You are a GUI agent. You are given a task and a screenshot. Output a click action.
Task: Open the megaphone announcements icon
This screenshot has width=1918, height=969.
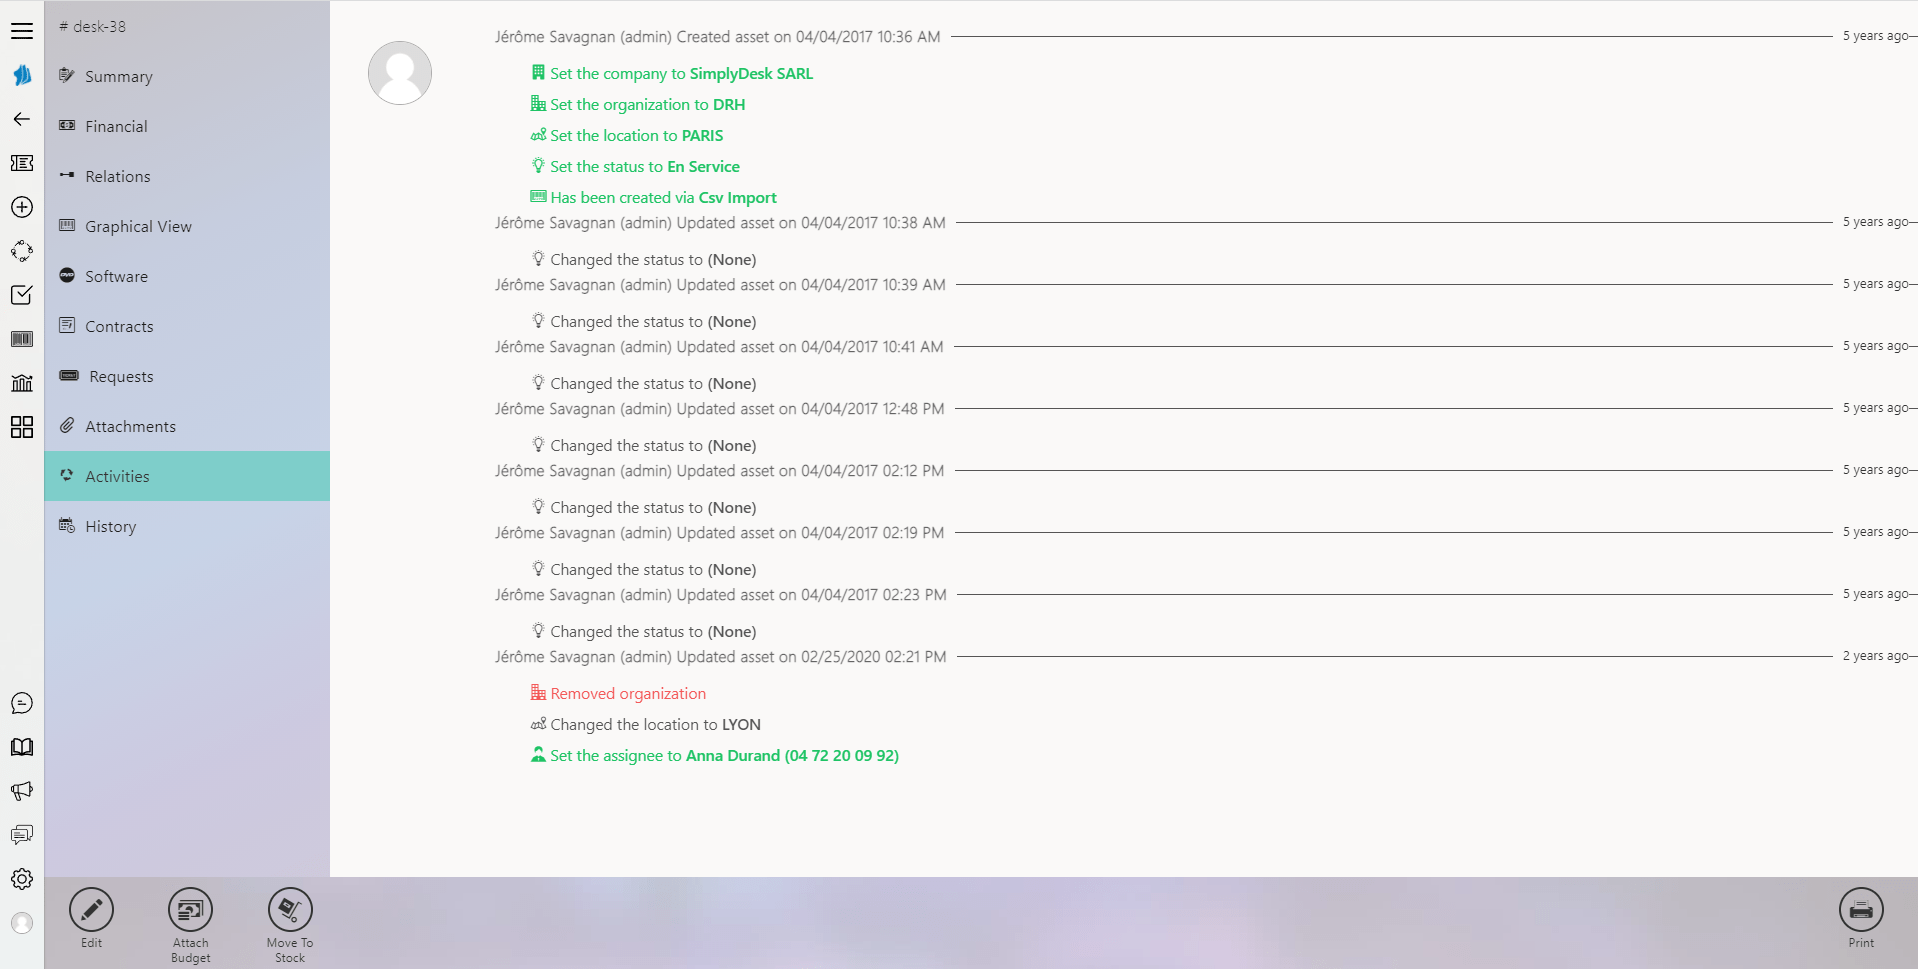(22, 791)
